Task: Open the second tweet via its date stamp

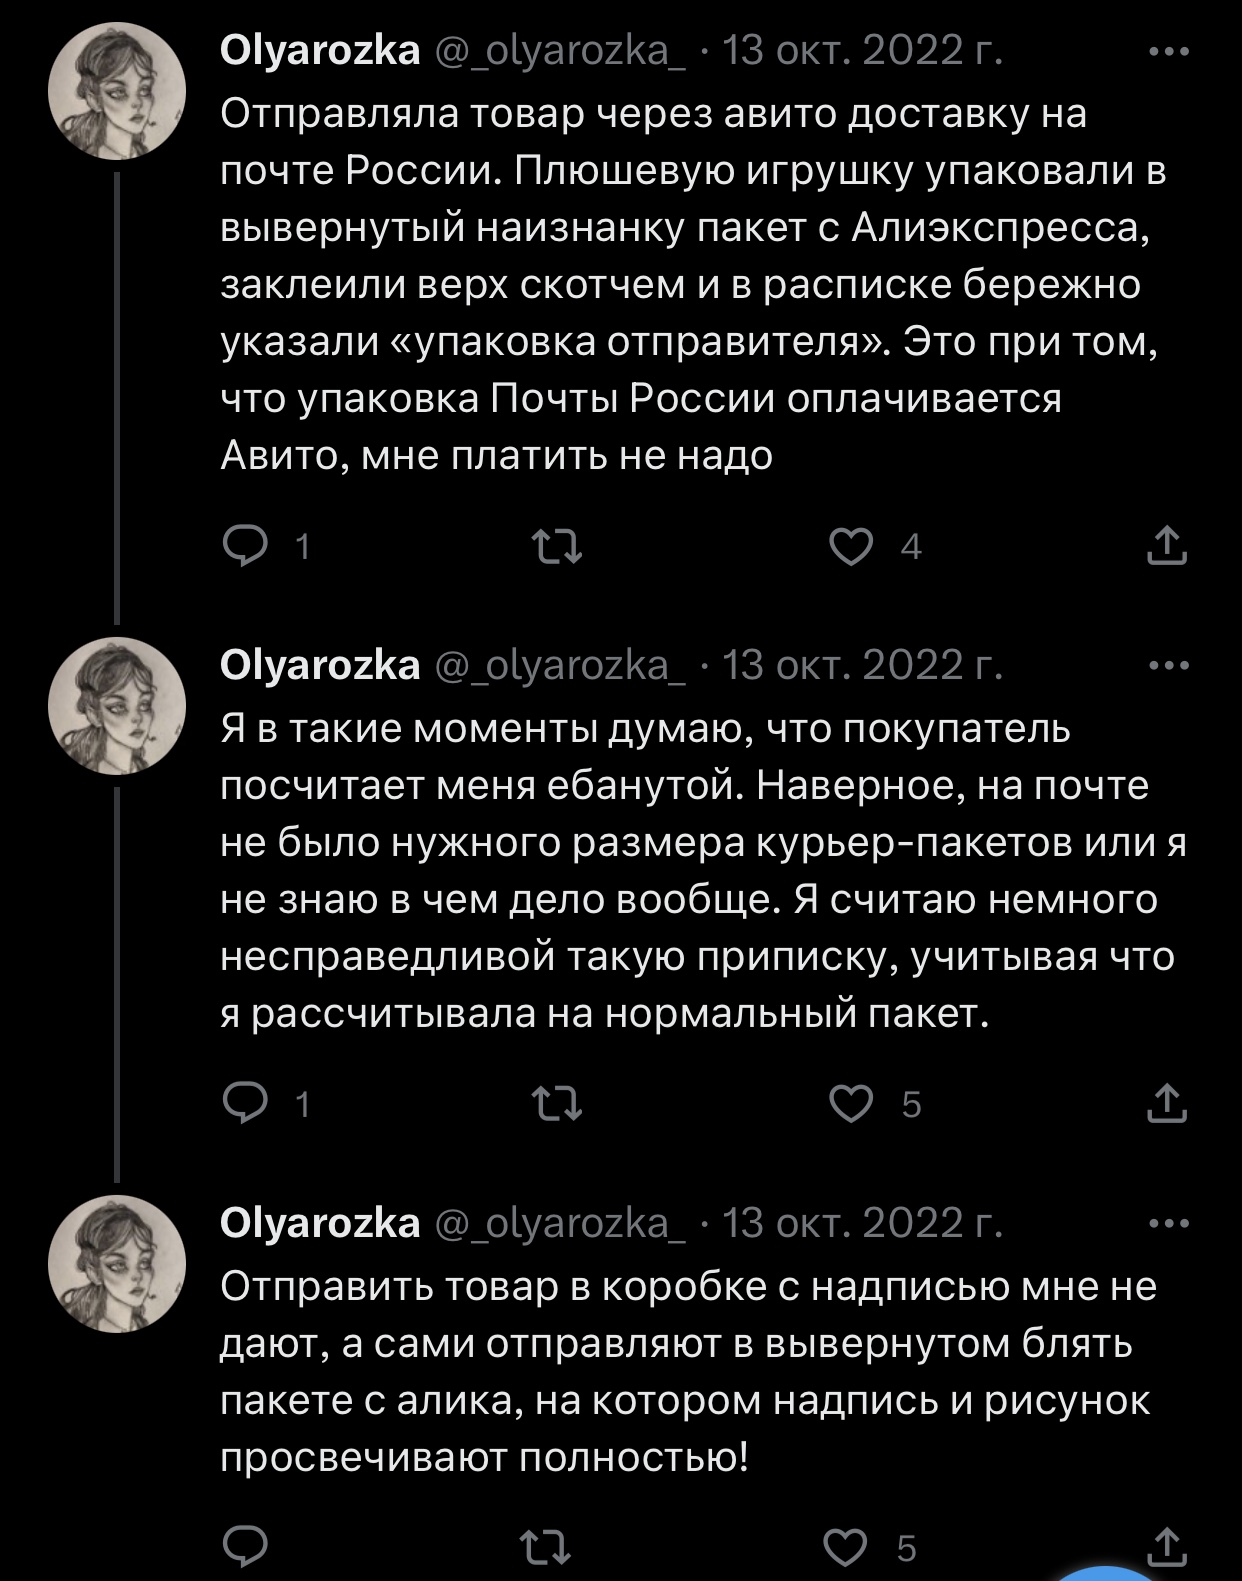Action: pyautogui.click(x=861, y=665)
